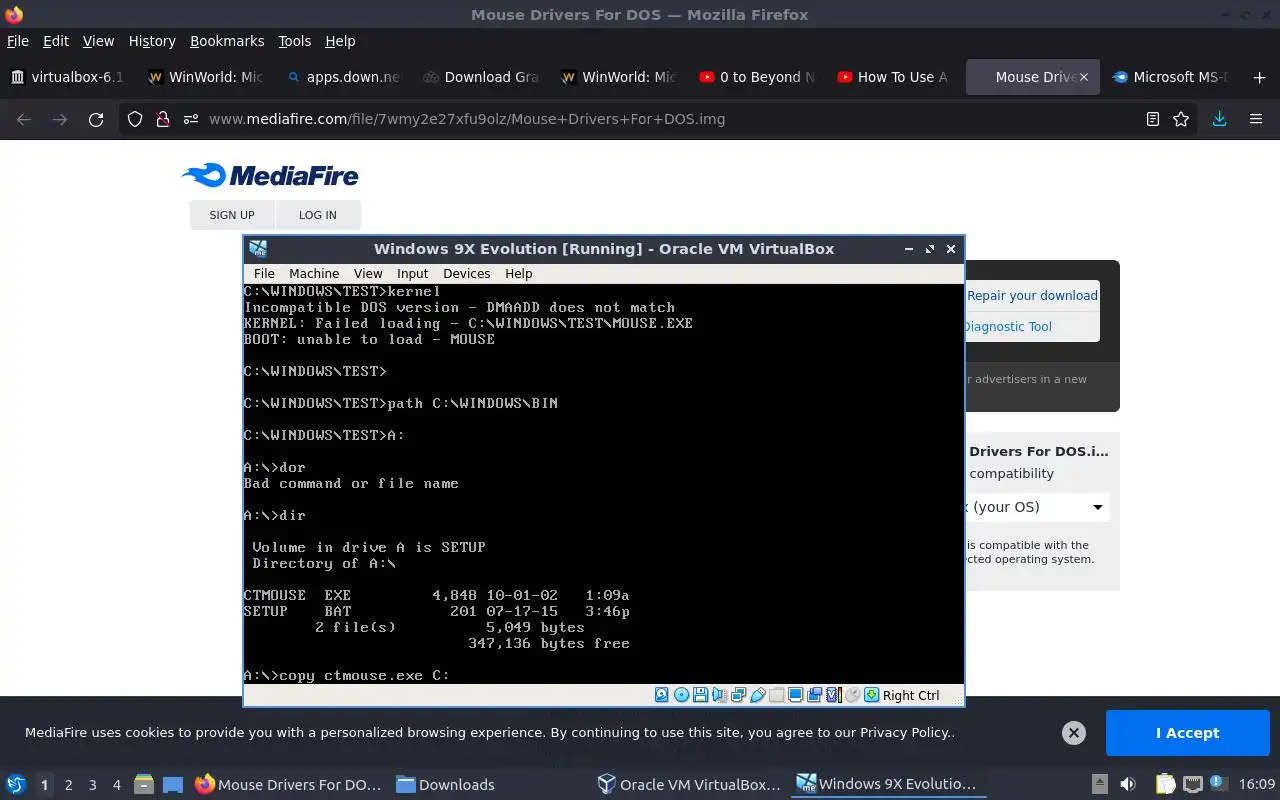Click the MediaFire logo

(270, 176)
